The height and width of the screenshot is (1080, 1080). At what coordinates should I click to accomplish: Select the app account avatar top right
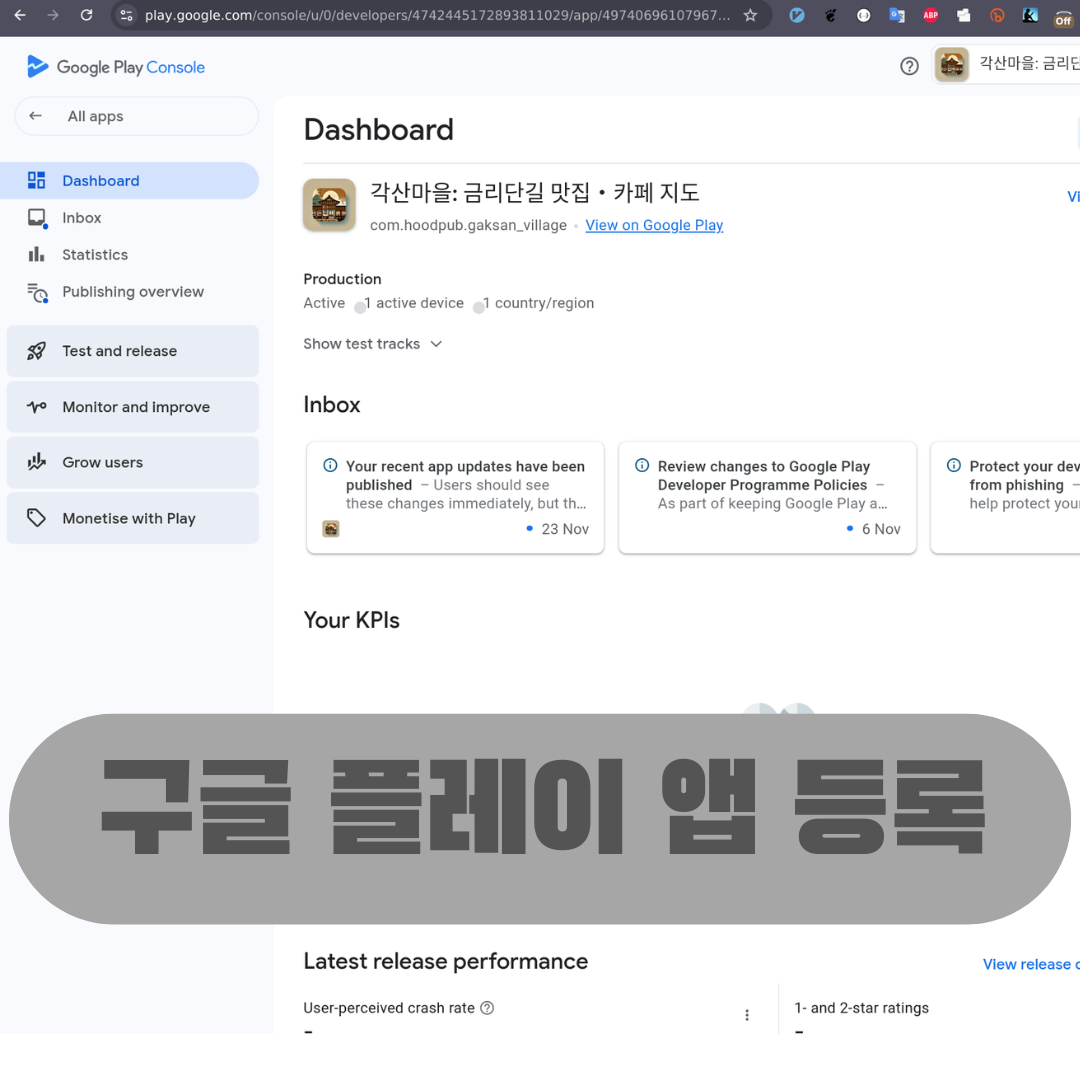(952, 64)
